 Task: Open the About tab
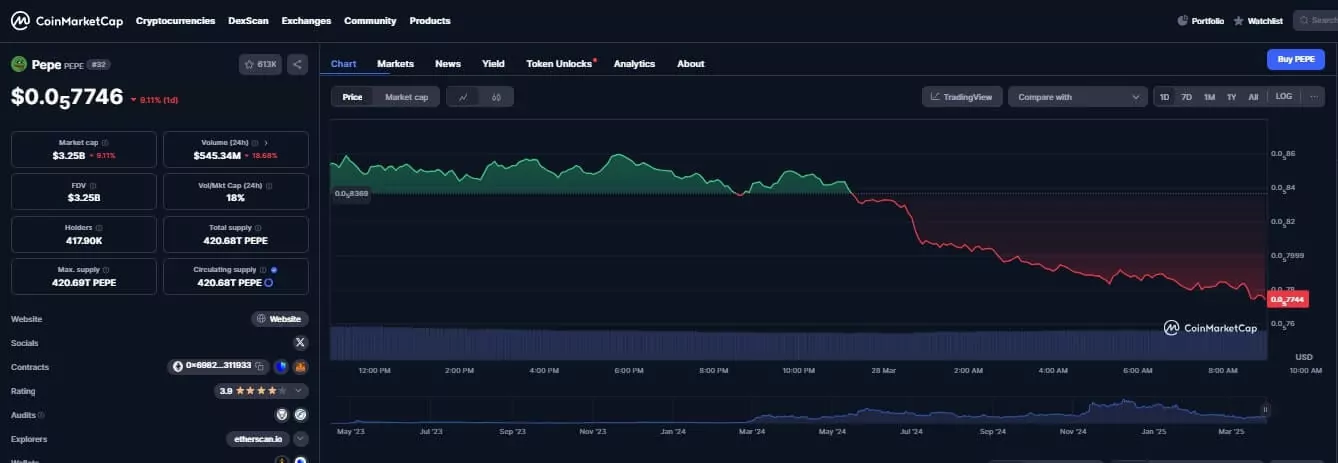pos(690,63)
